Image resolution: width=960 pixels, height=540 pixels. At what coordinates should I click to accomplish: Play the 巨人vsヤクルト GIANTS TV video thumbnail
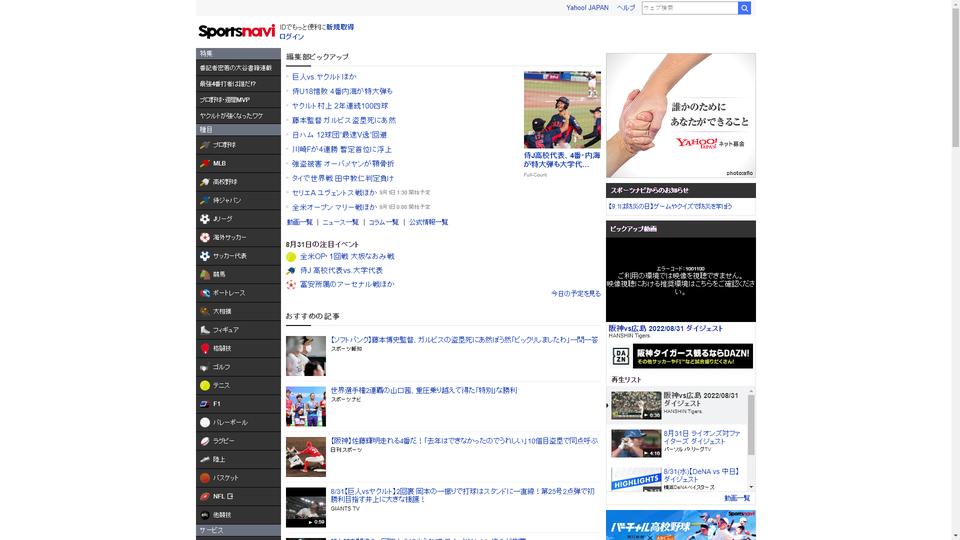306,508
